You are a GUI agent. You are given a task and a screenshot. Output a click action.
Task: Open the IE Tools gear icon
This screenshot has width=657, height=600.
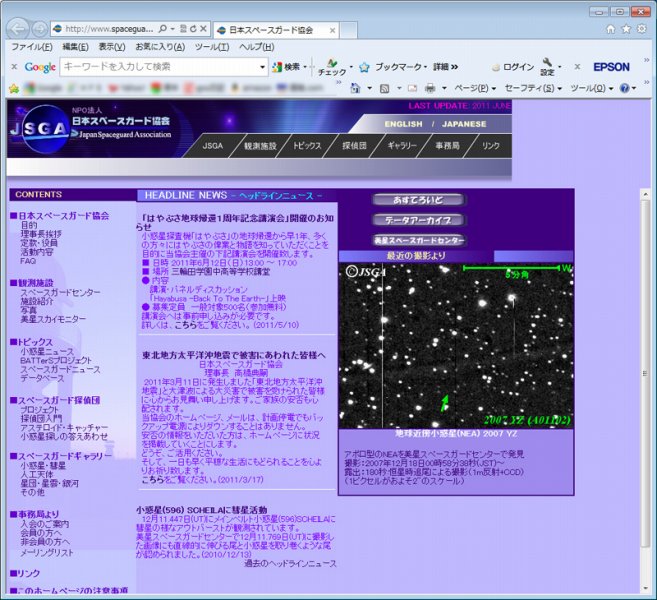(643, 29)
